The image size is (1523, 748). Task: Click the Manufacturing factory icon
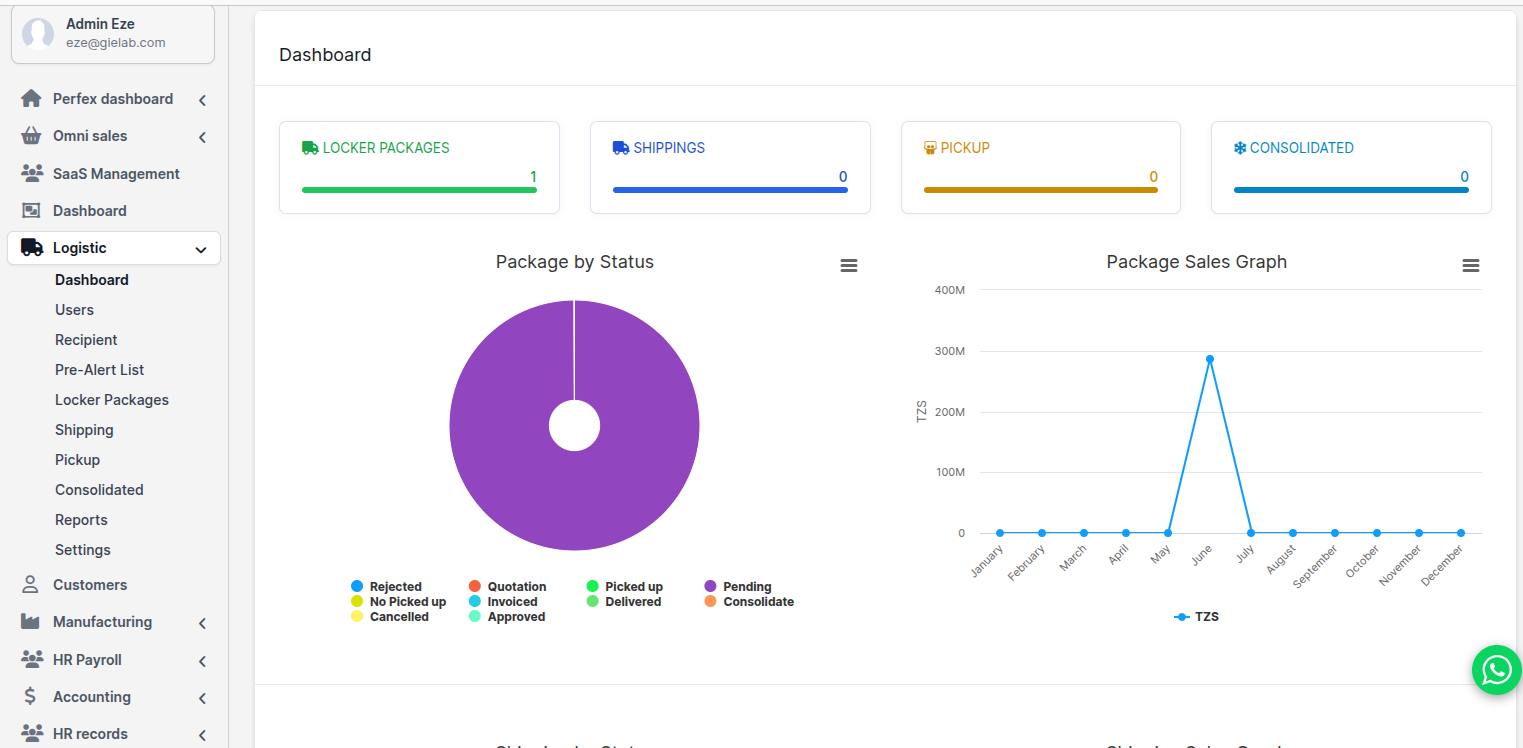point(32,622)
